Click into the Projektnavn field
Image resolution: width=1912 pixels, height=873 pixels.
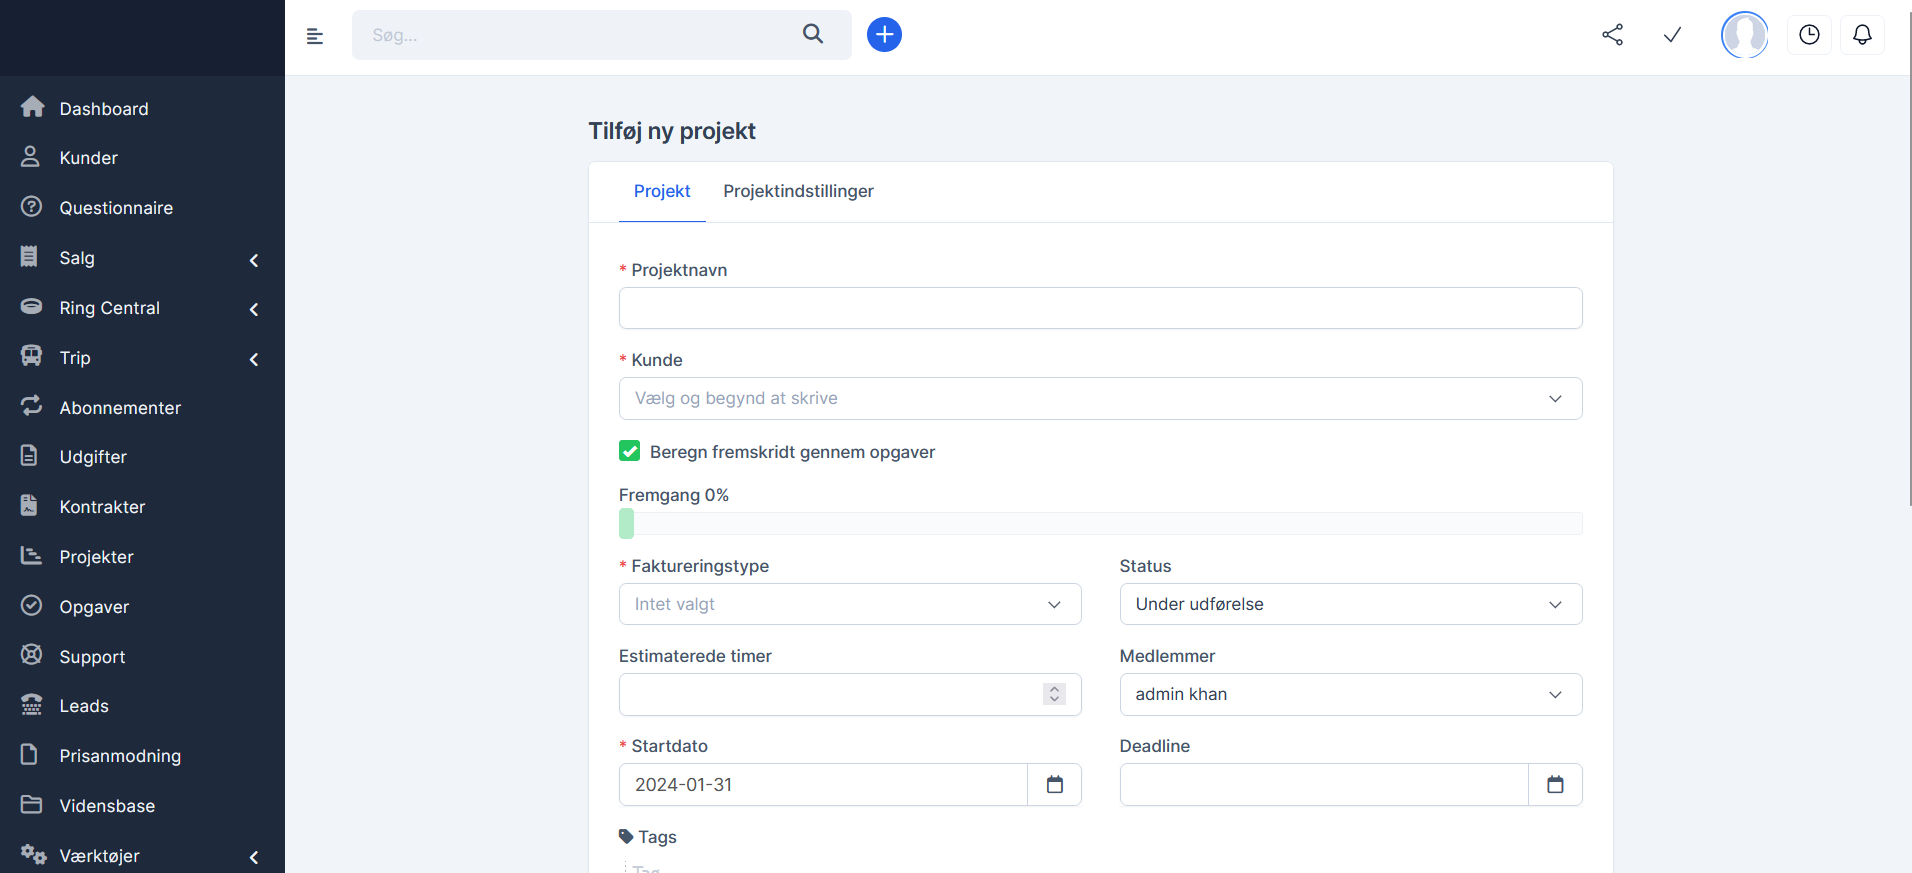coord(1100,308)
